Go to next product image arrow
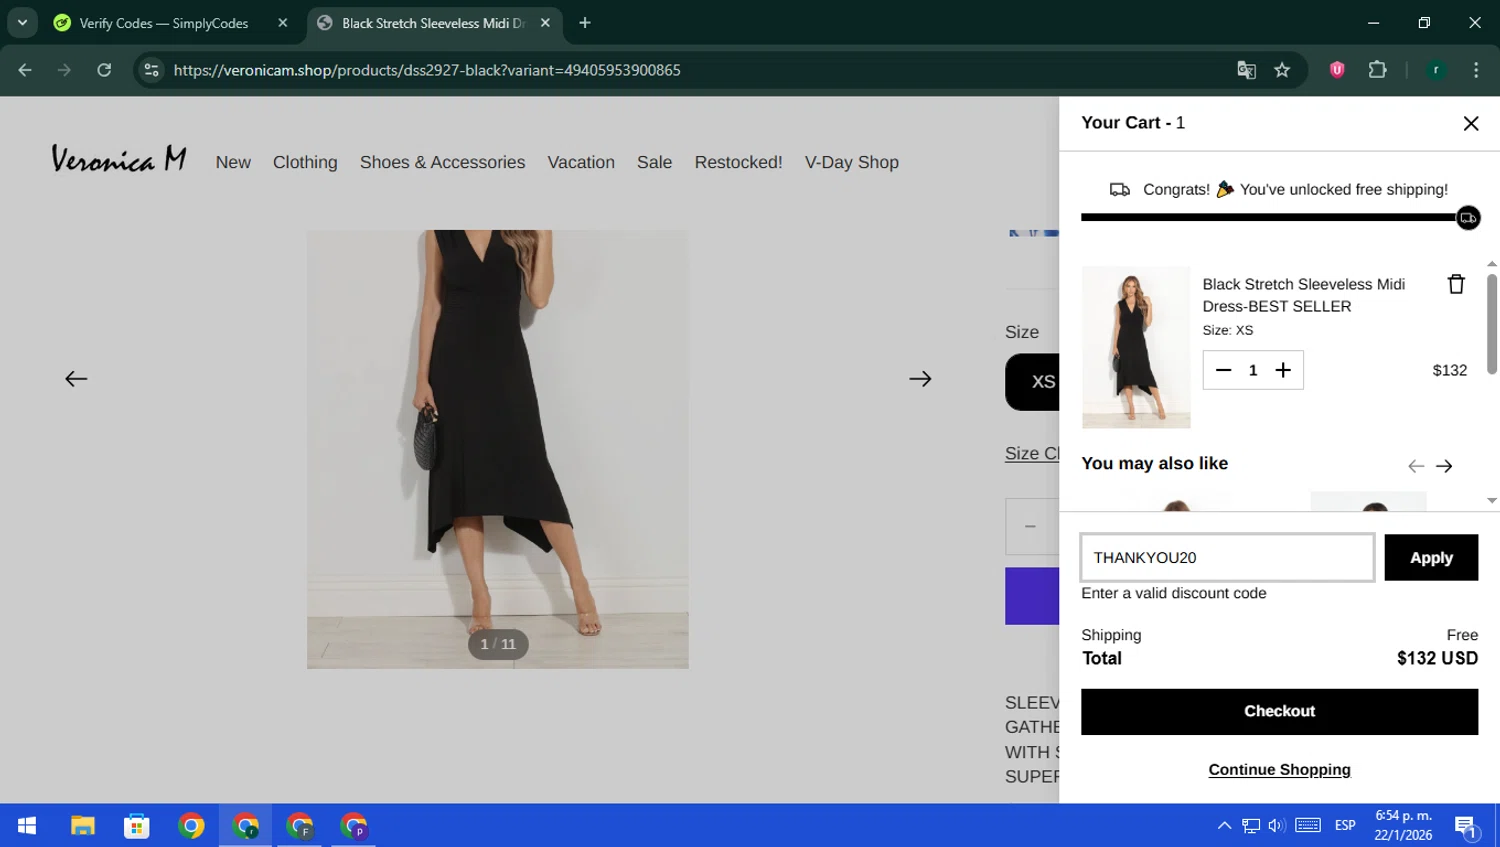The width and height of the screenshot is (1500, 847). tap(920, 379)
